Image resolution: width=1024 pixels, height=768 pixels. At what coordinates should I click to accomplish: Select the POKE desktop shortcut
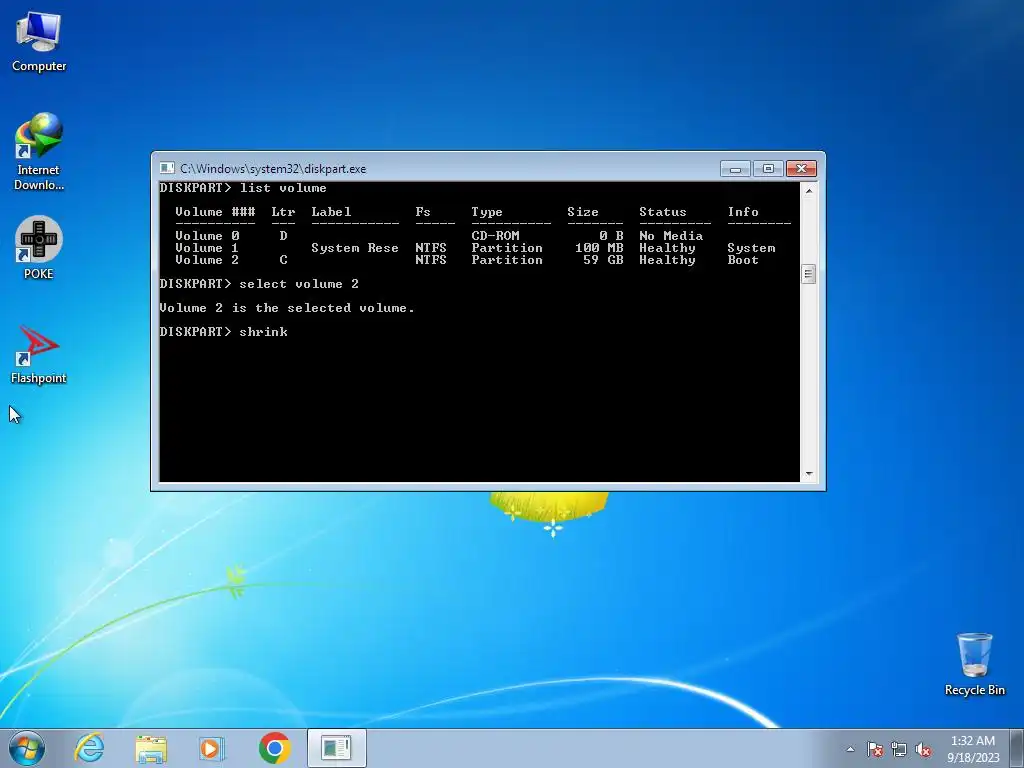point(39,248)
